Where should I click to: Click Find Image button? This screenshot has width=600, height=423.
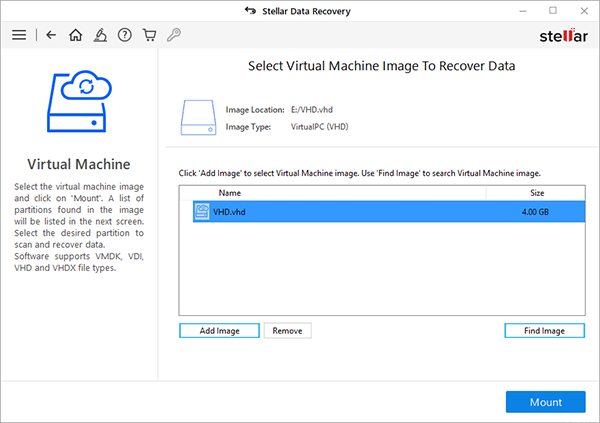(x=545, y=331)
